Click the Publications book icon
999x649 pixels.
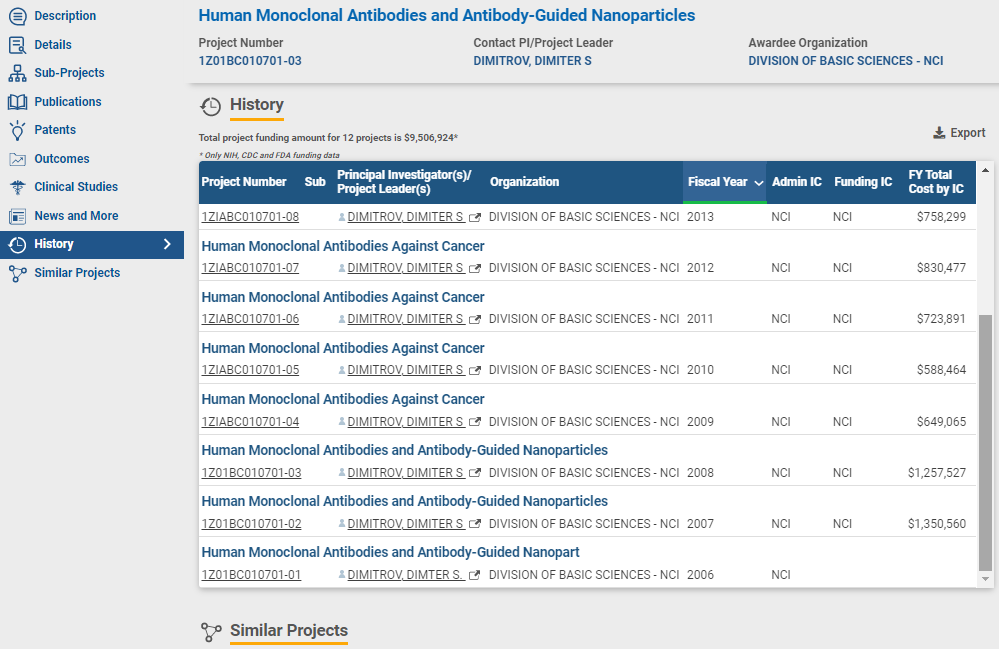pyautogui.click(x=17, y=102)
